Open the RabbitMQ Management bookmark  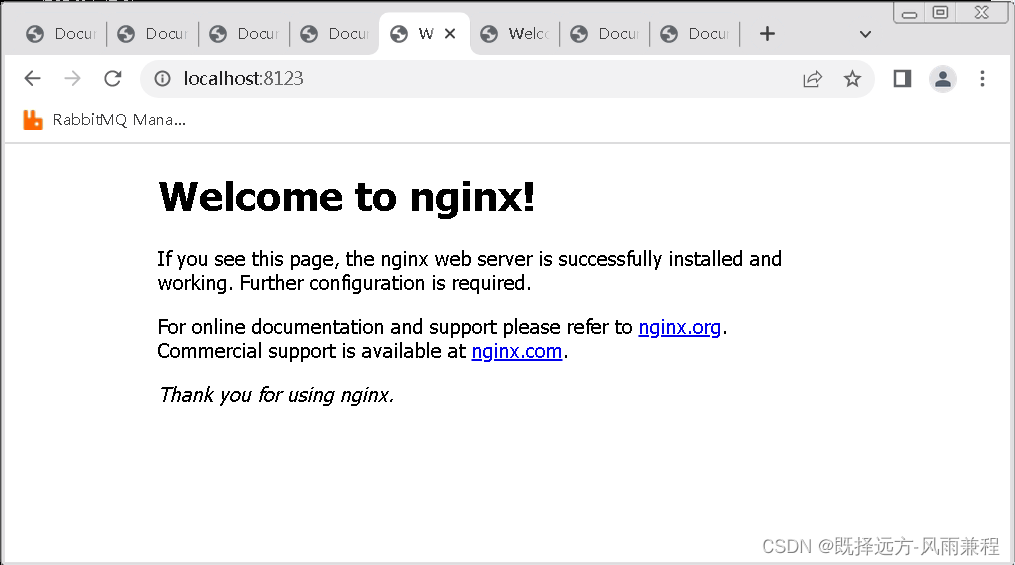(x=104, y=120)
